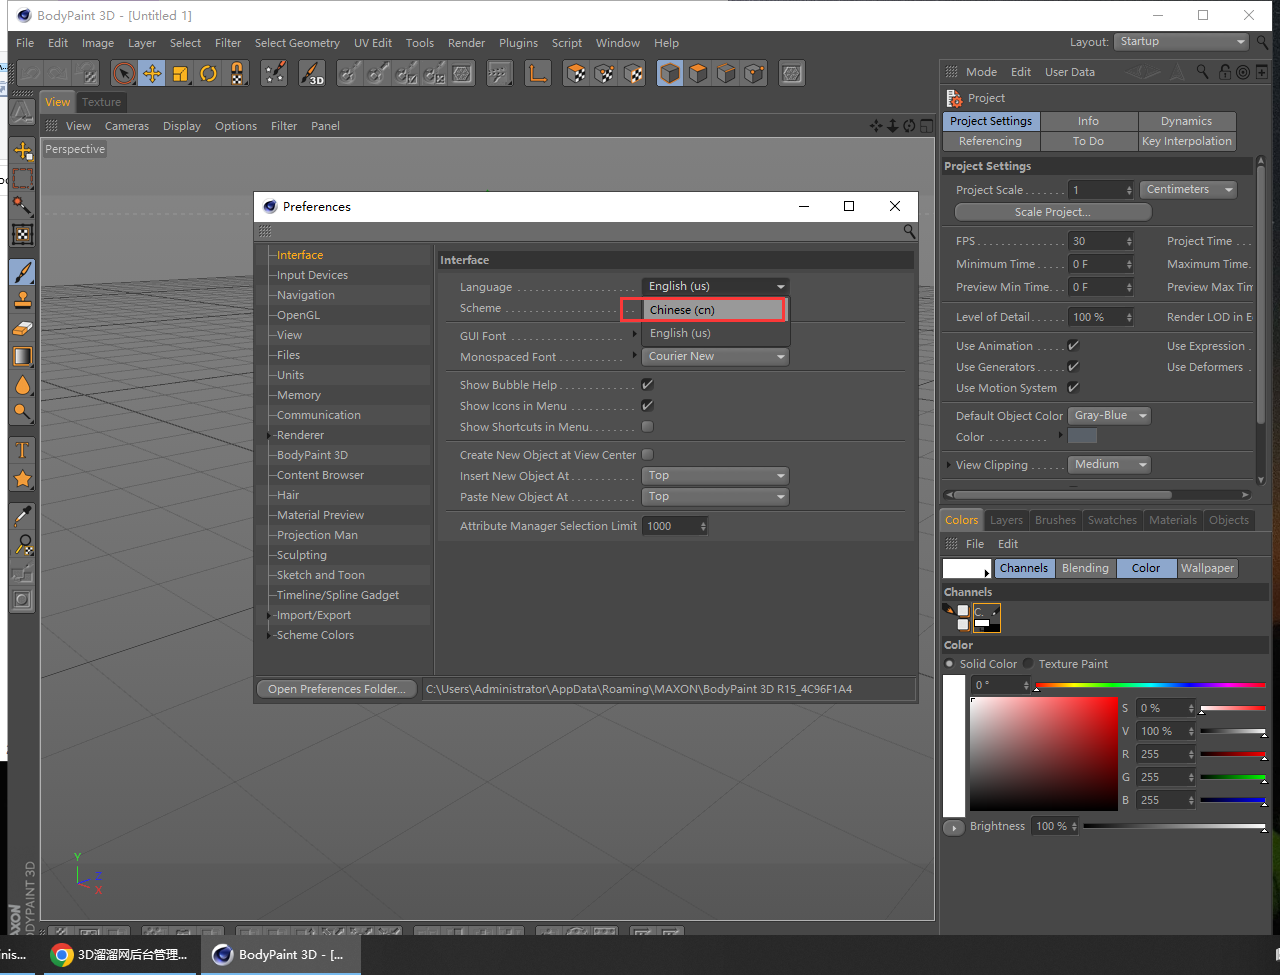
Task: Open Chrome from the taskbar
Action: [121, 955]
